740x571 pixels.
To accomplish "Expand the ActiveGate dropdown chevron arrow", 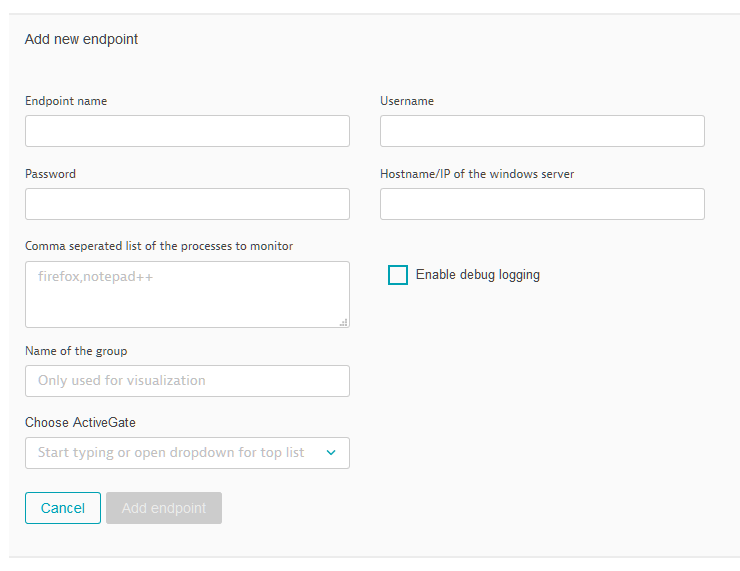I will point(331,453).
